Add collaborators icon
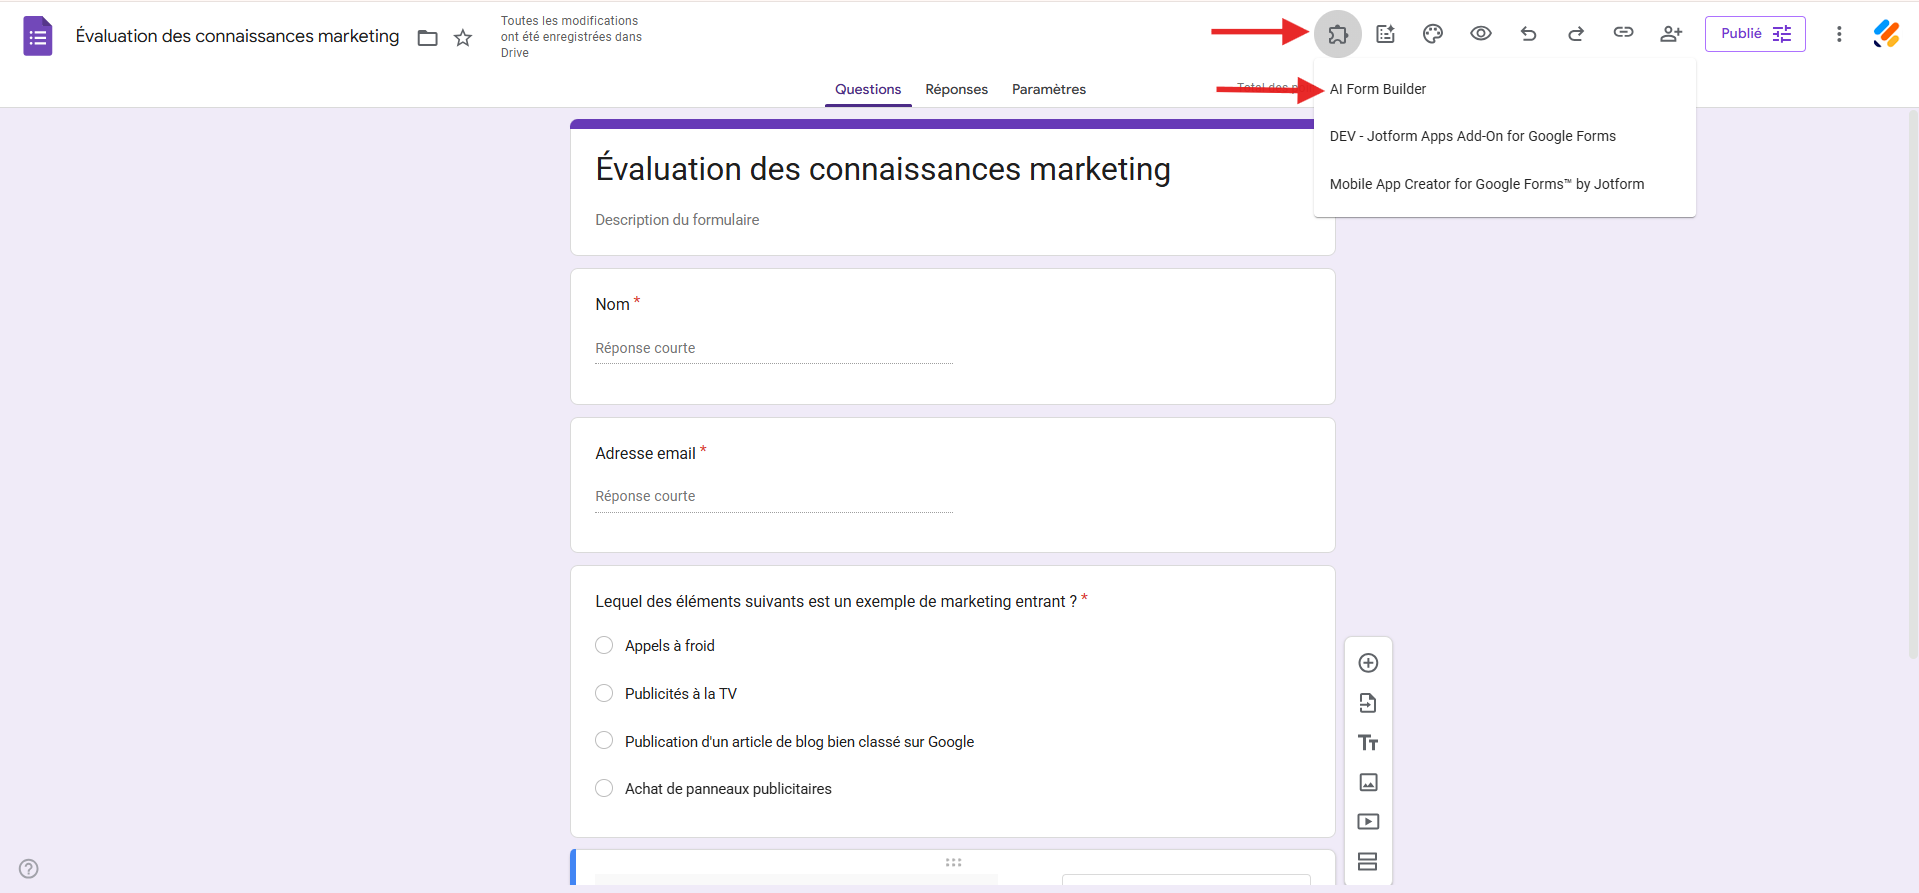 [x=1671, y=34]
